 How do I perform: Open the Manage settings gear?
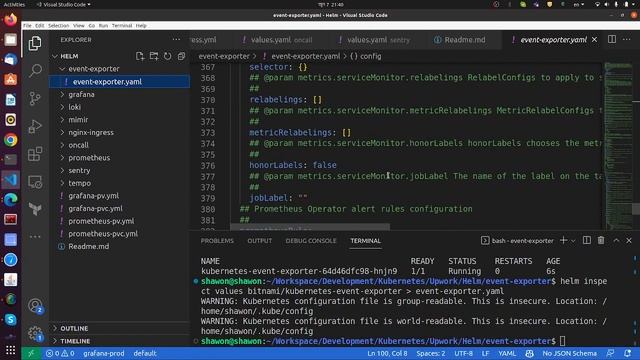tap(35, 333)
